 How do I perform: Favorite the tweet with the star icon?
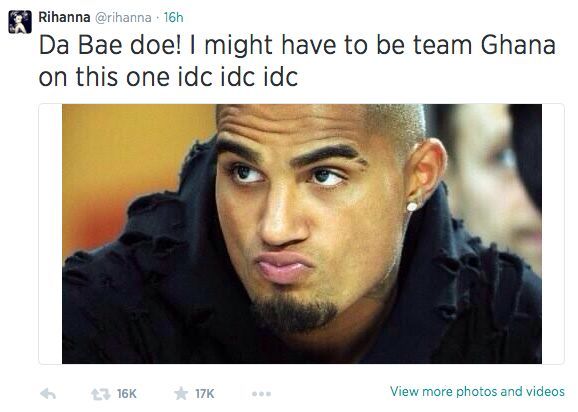(x=181, y=393)
